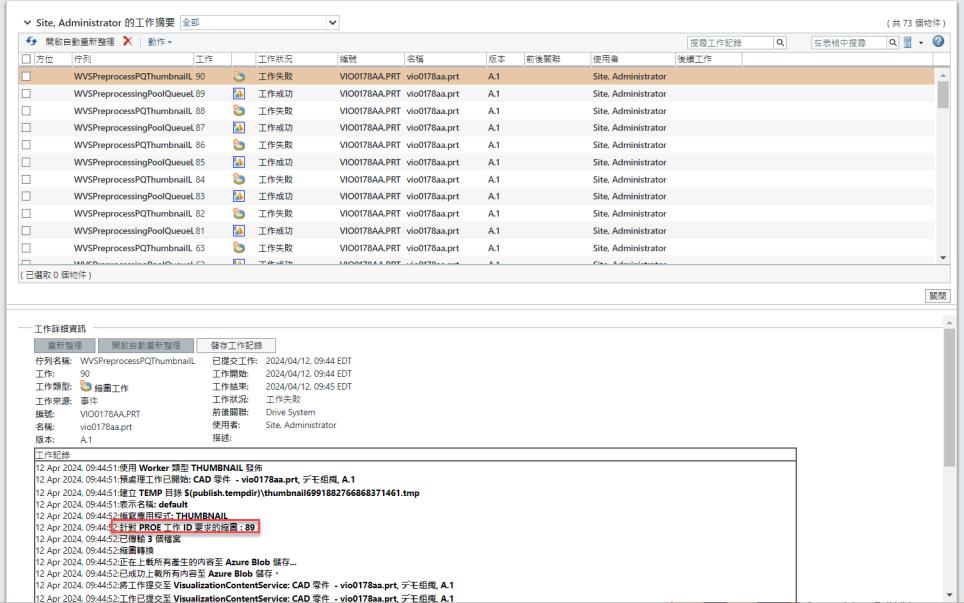The height and width of the screenshot is (603, 964).
Task: Click the magnifier next to 搜尋工作記錄
Action: point(780,42)
